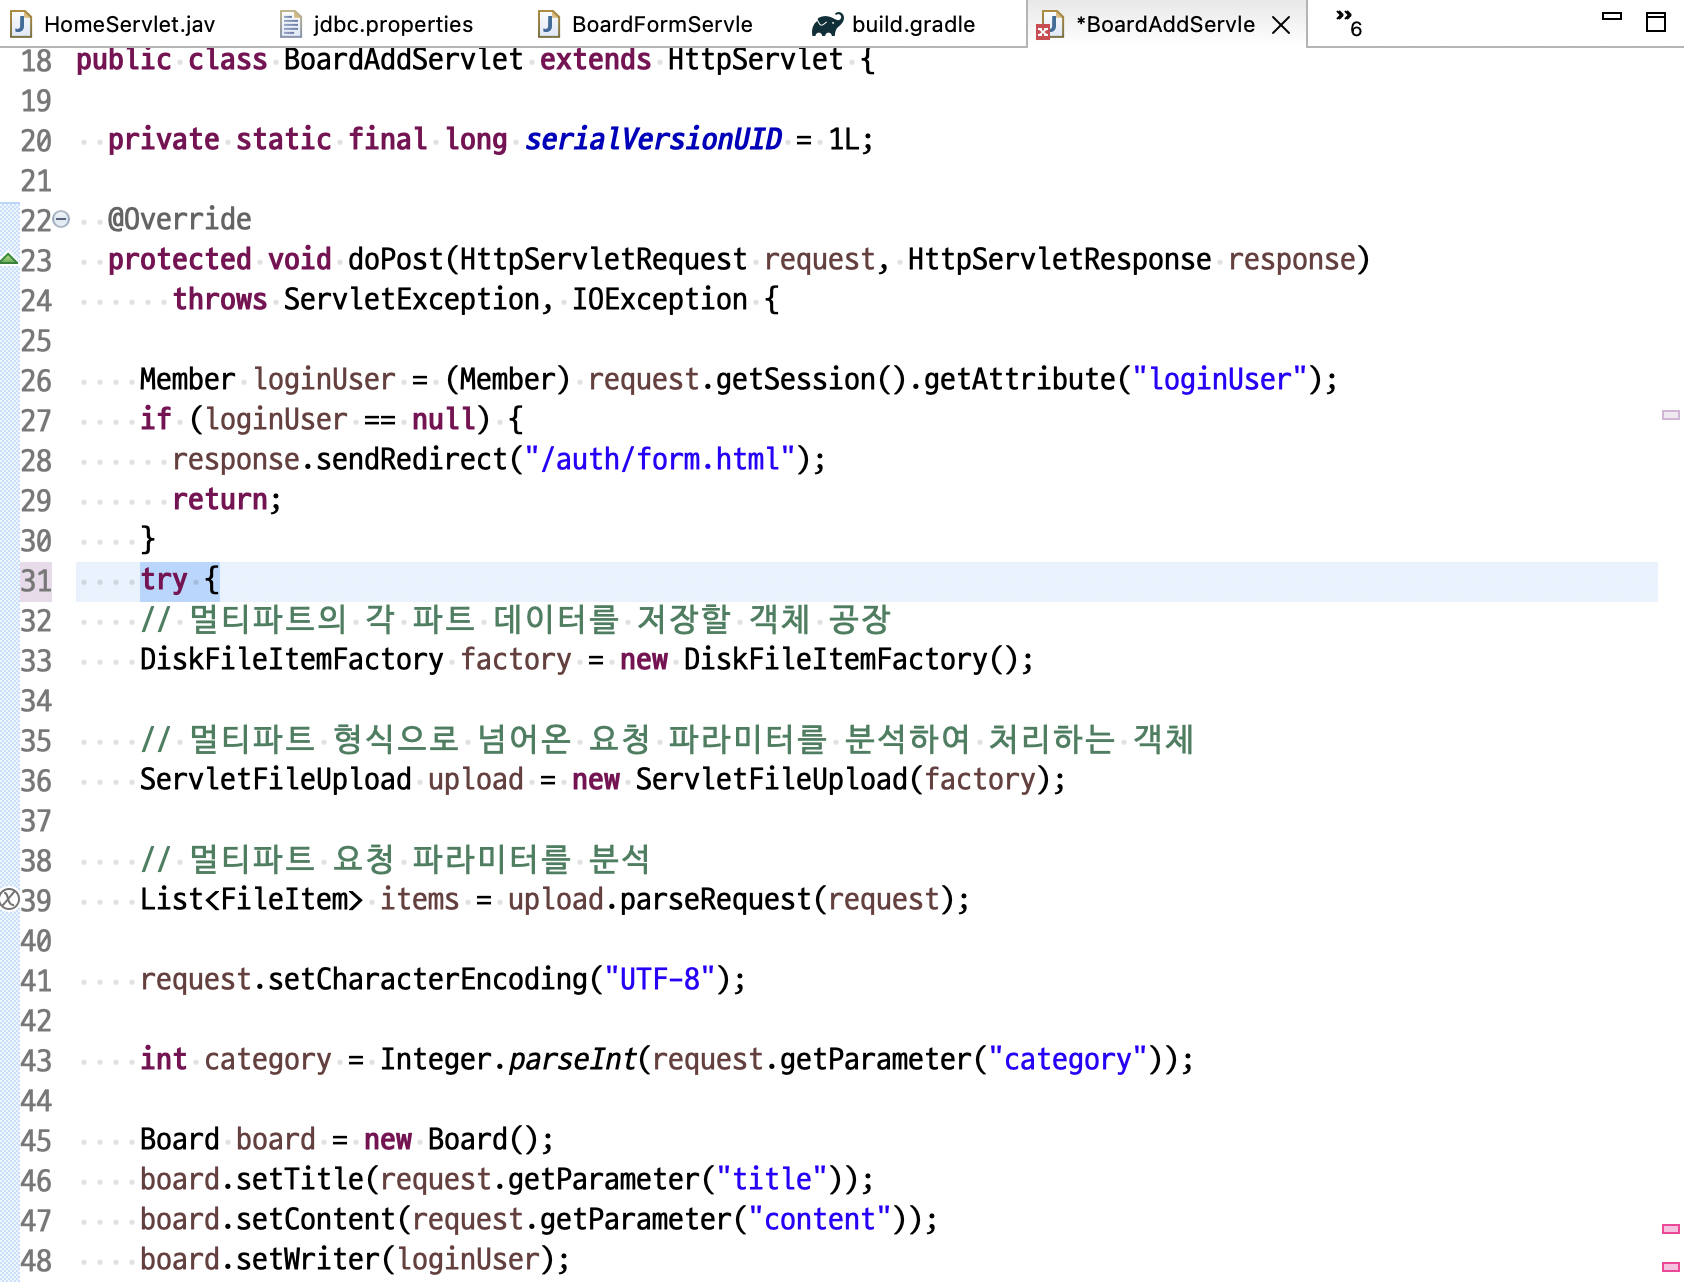Screen dimensions: 1684x1282
Task: Show the hidden editors overflow list
Action: pos(1349,23)
